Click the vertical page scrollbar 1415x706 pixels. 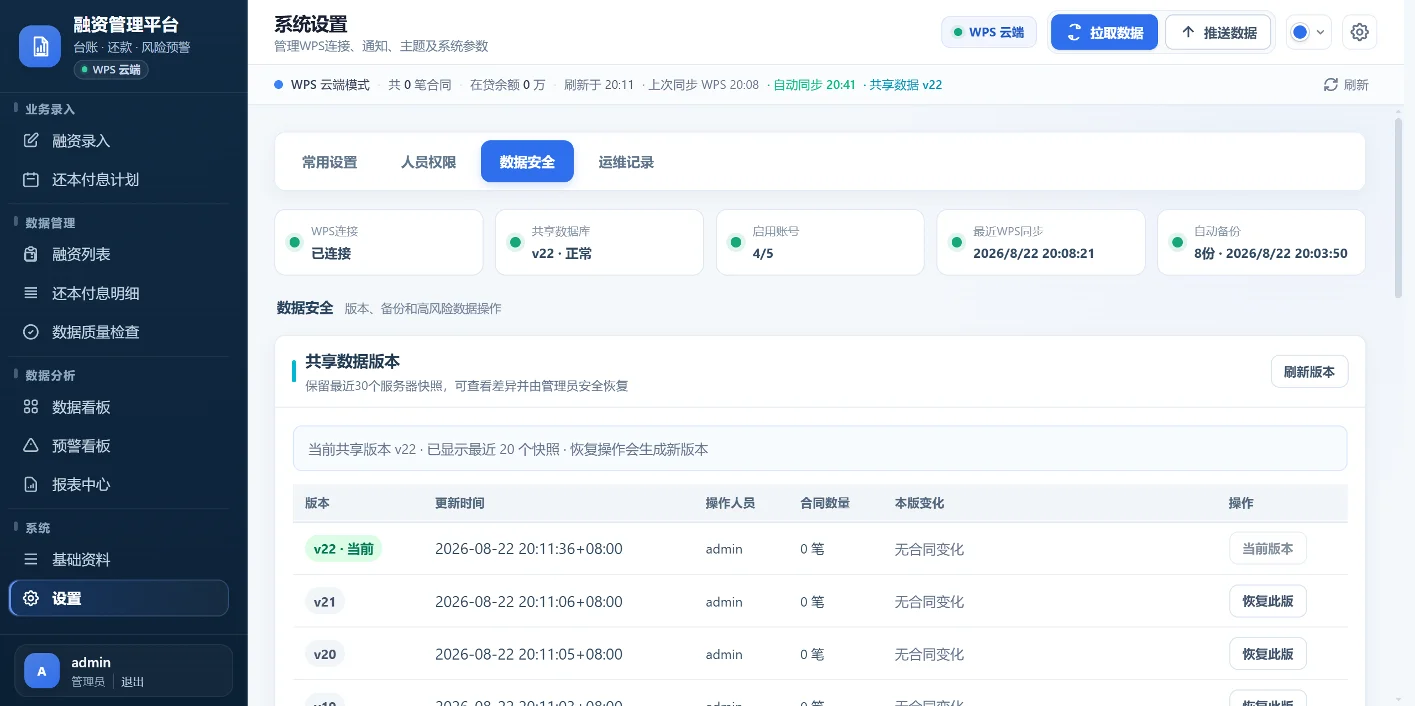(x=1398, y=208)
